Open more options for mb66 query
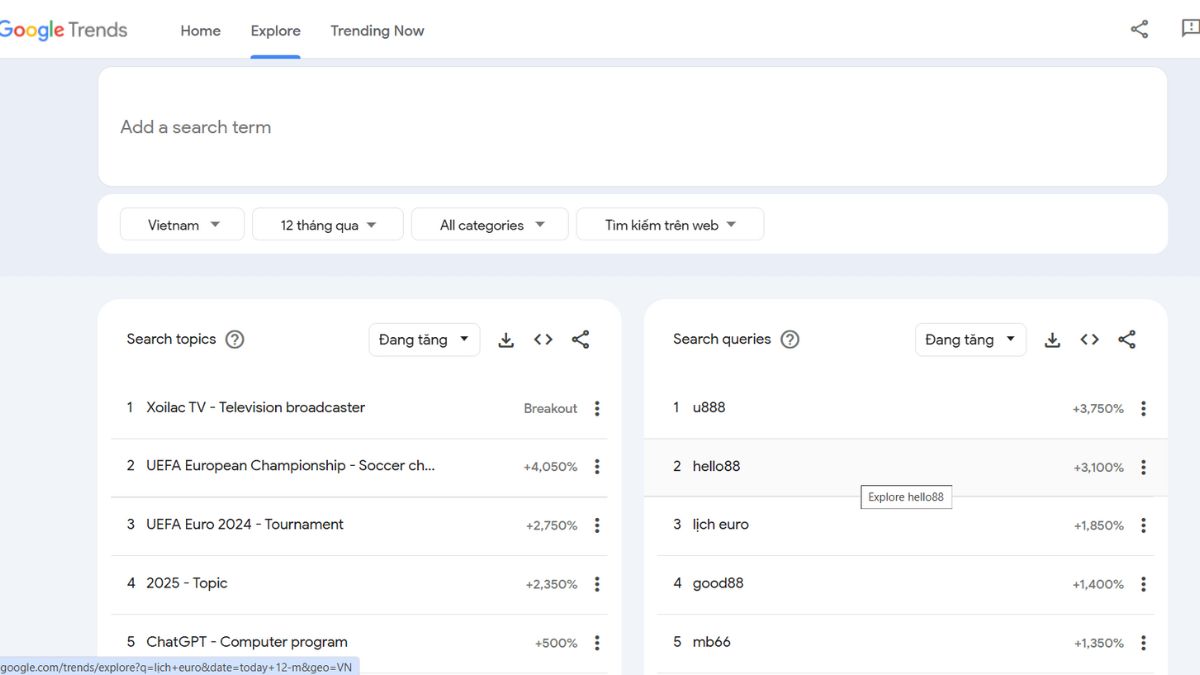This screenshot has height=675, width=1200. (x=1143, y=643)
